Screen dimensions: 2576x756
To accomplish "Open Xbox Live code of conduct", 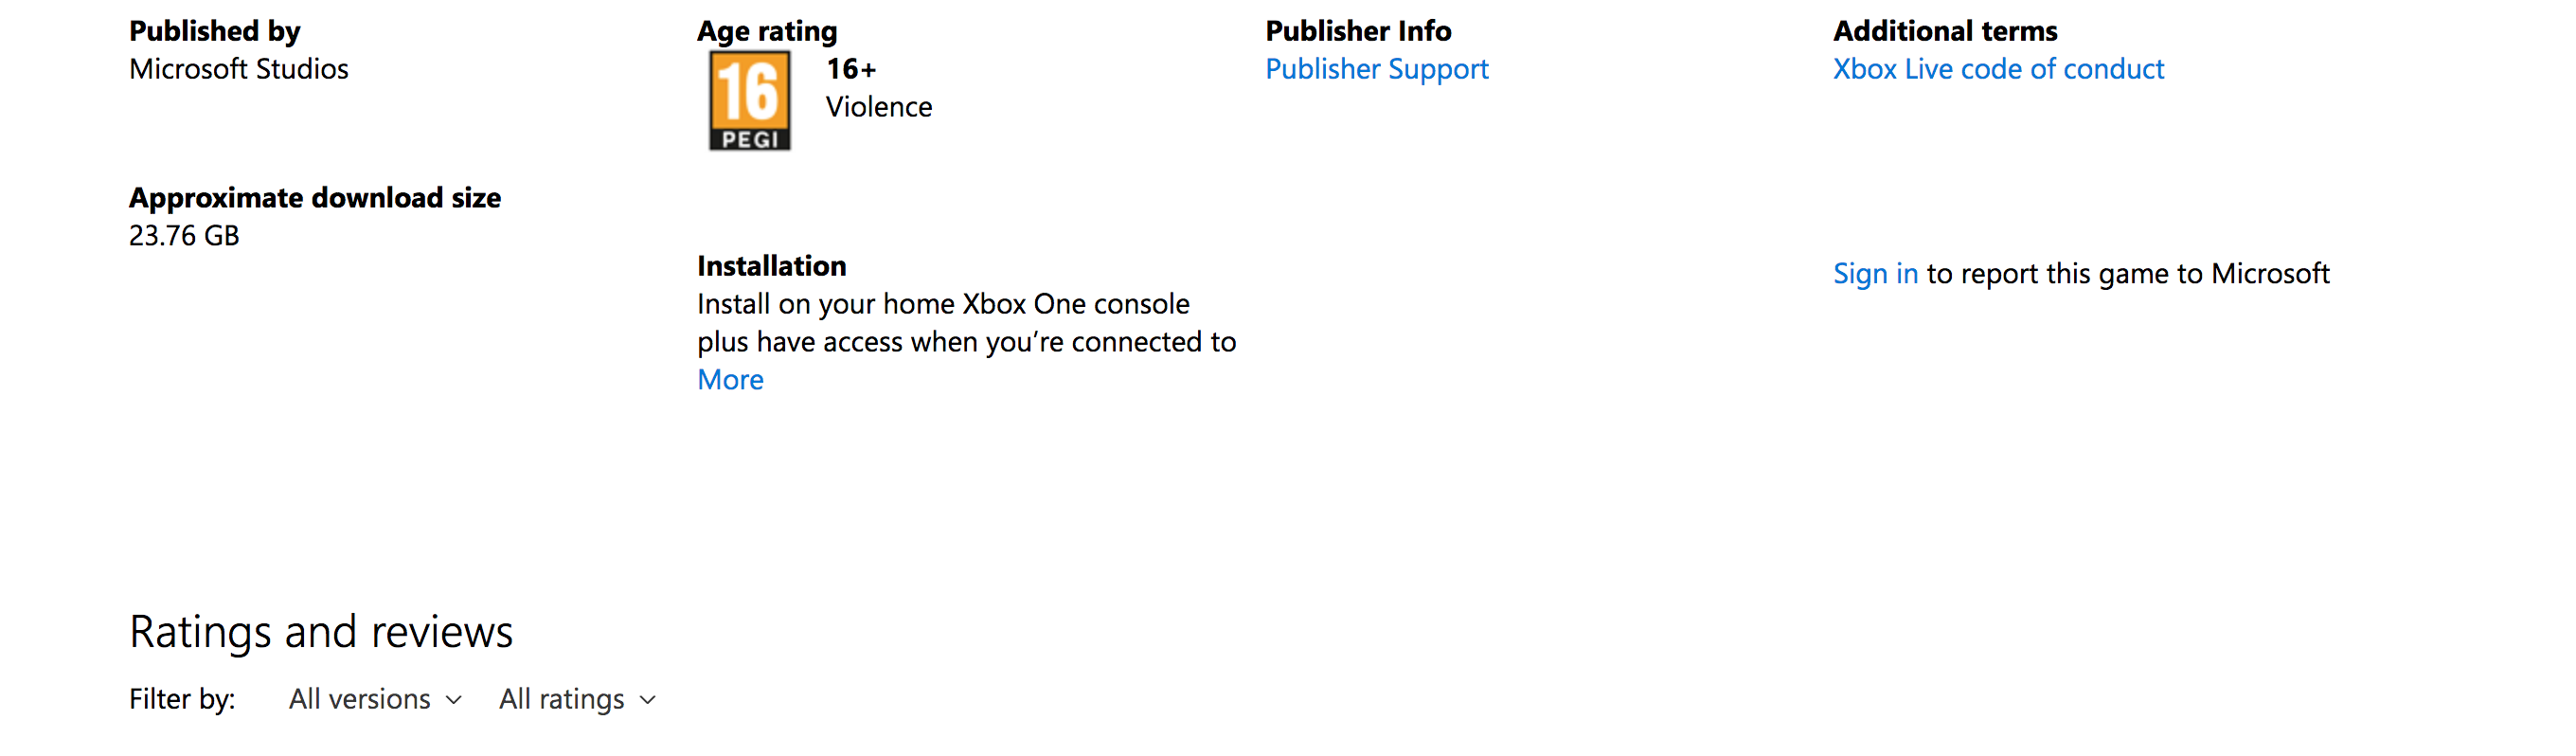I will click(x=1997, y=69).
